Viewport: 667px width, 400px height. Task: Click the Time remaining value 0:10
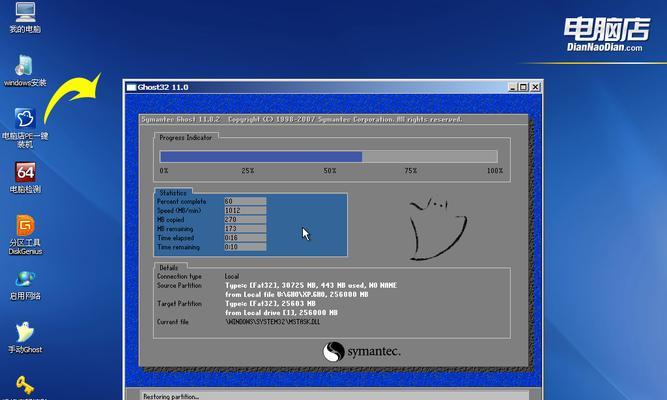coord(245,247)
